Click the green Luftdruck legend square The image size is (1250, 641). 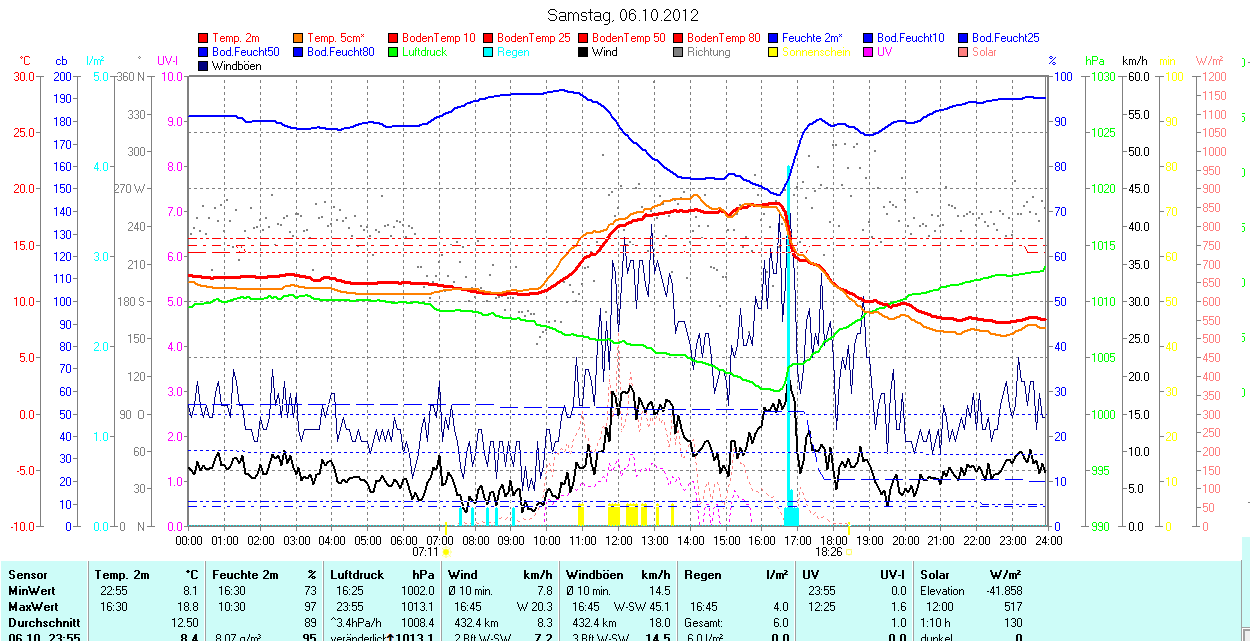[x=394, y=52]
